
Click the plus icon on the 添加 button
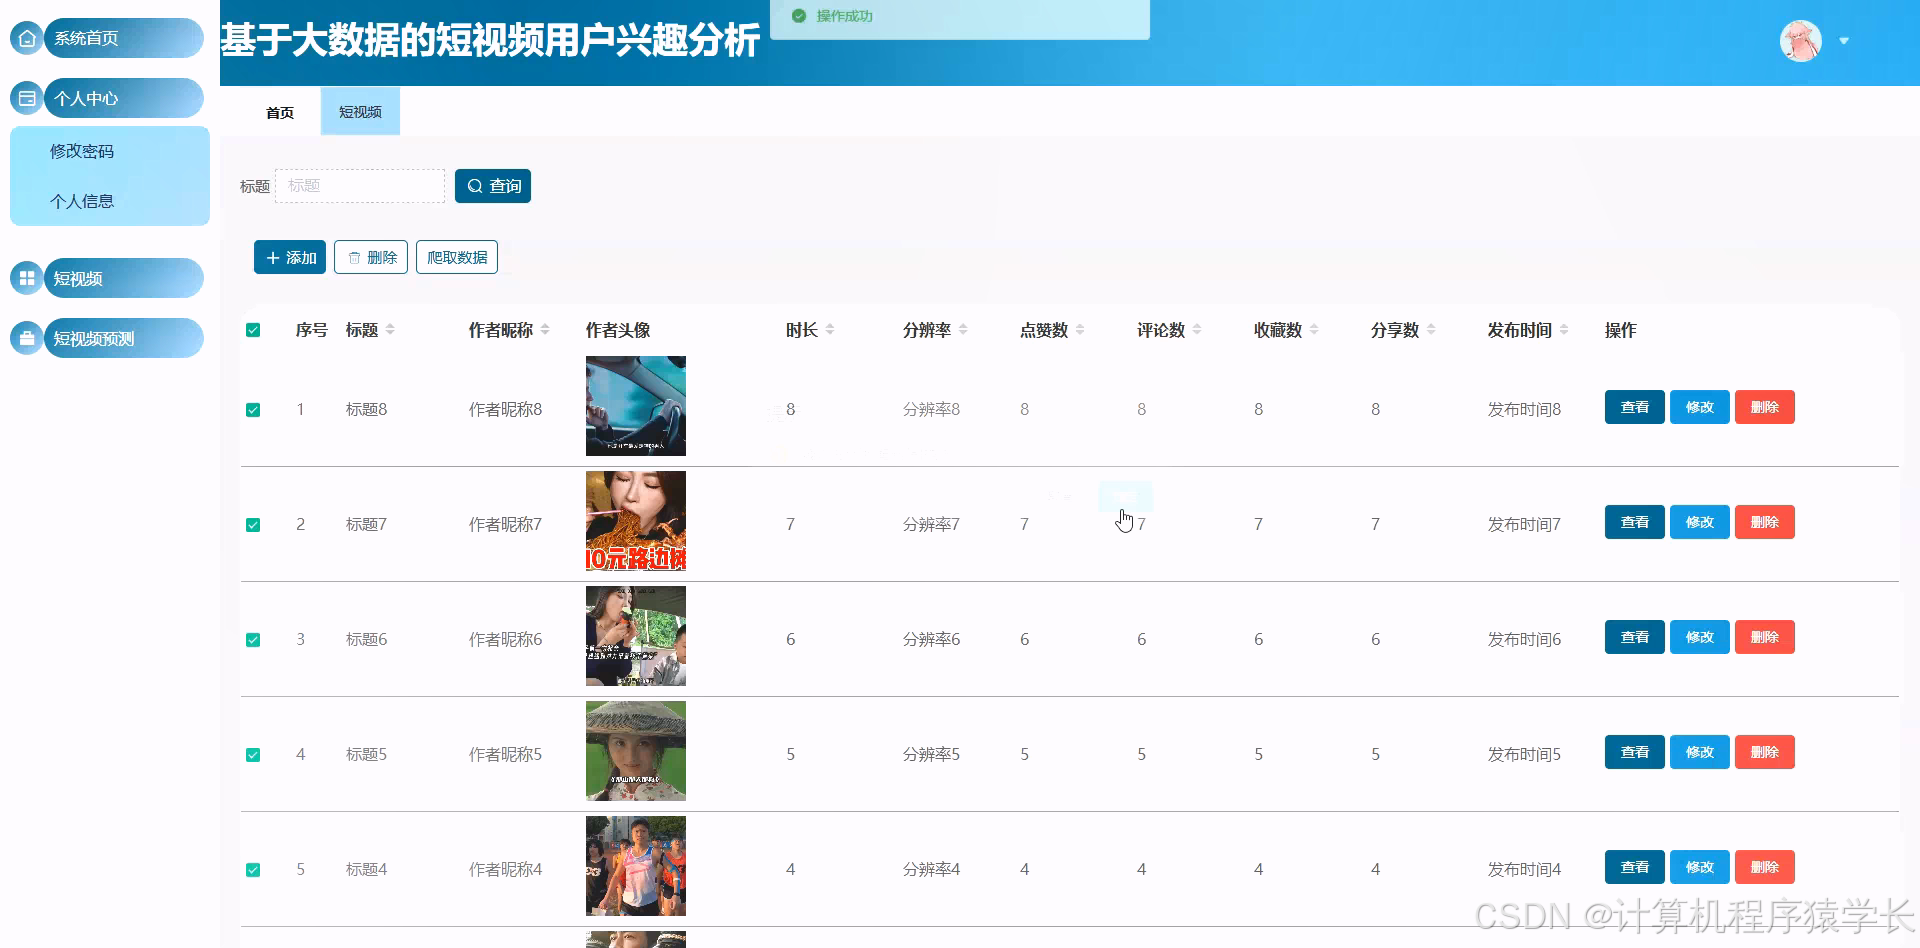pyautogui.click(x=272, y=257)
